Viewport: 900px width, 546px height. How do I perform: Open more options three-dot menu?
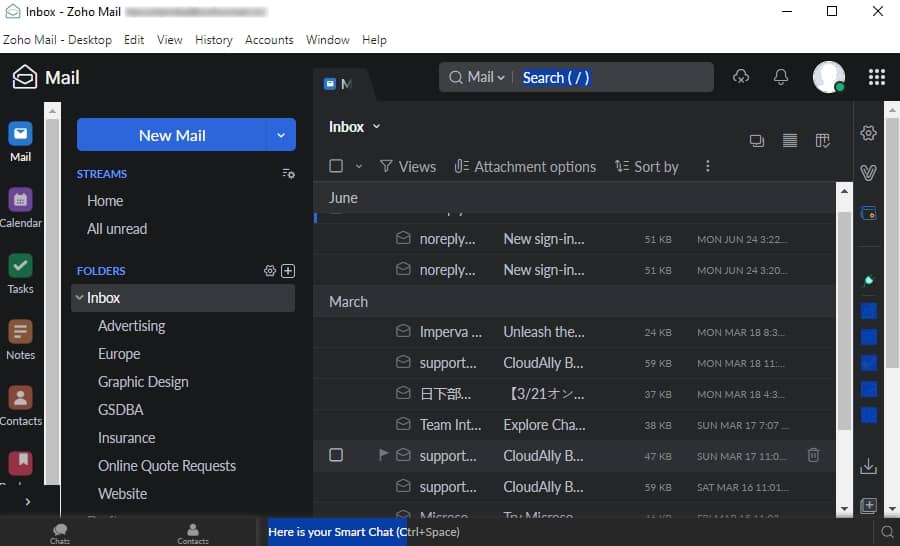708,166
